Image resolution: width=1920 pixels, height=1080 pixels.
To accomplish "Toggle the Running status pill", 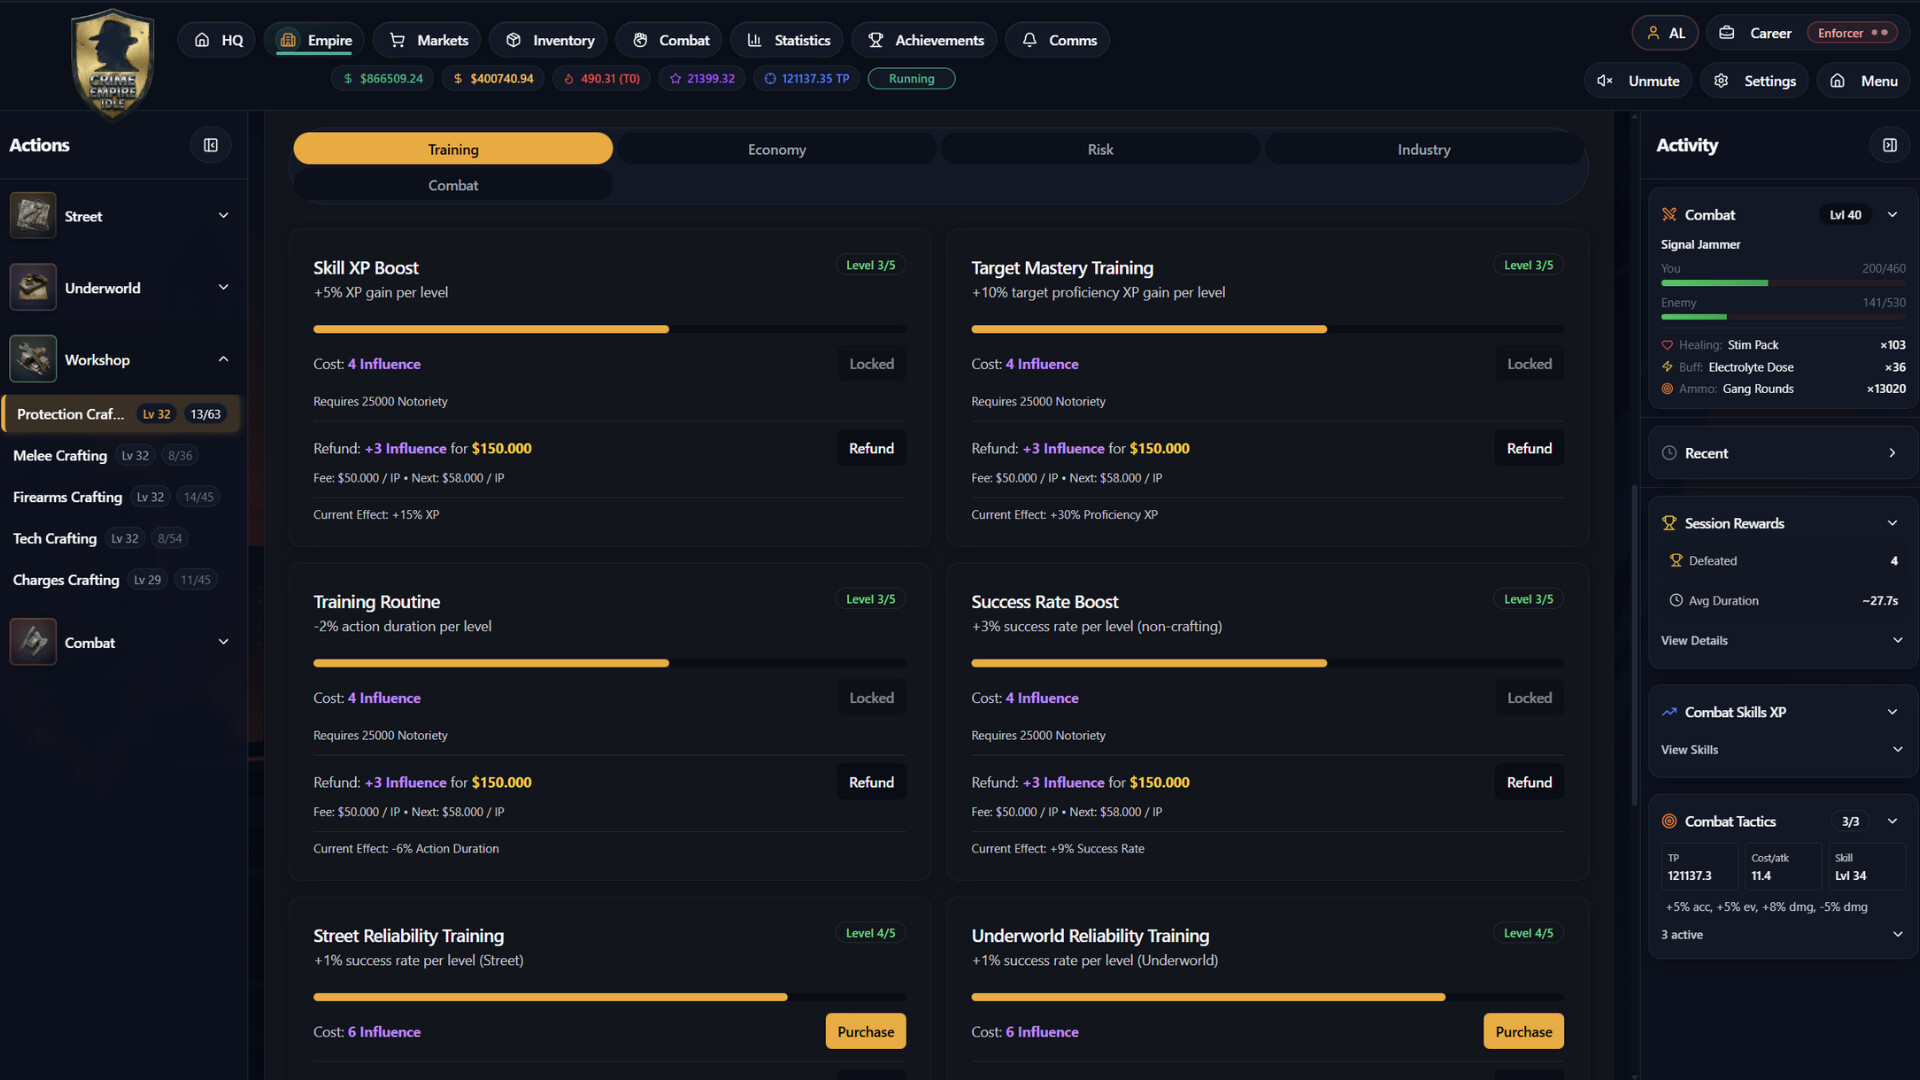I will (x=911, y=79).
